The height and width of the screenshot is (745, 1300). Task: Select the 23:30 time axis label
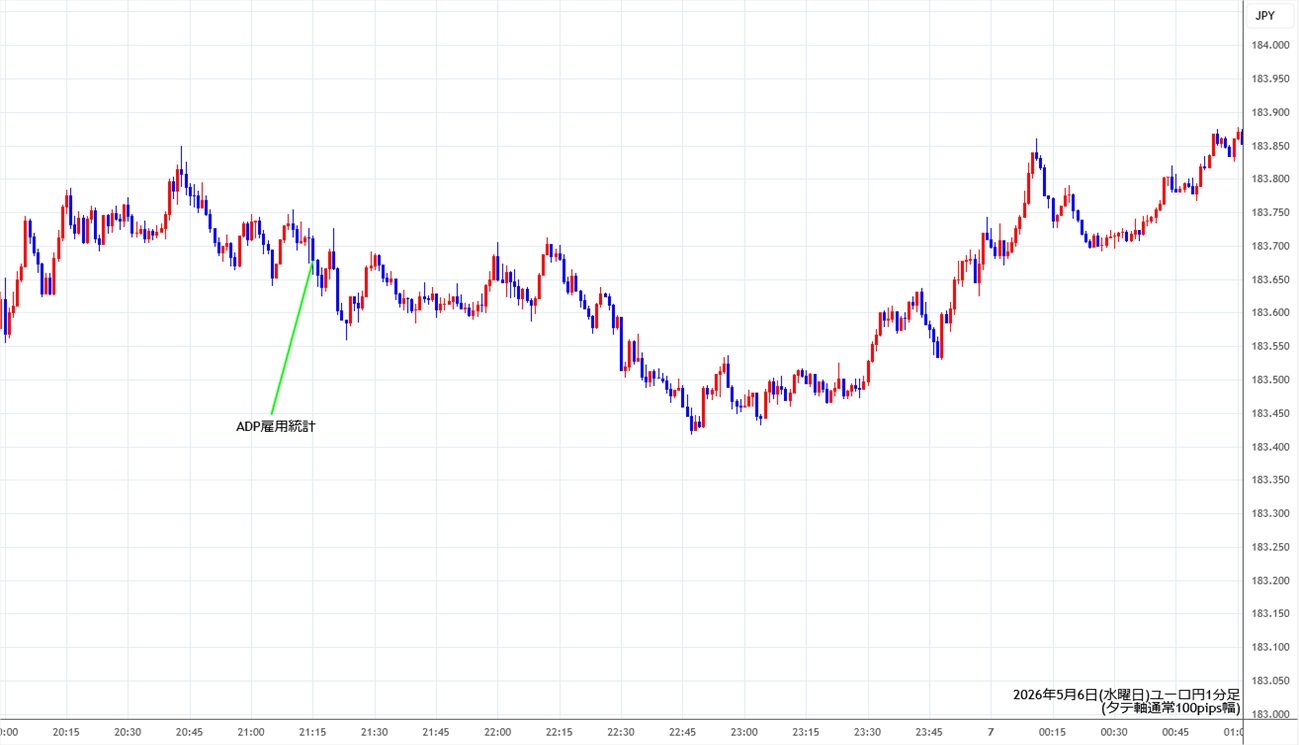[867, 732]
